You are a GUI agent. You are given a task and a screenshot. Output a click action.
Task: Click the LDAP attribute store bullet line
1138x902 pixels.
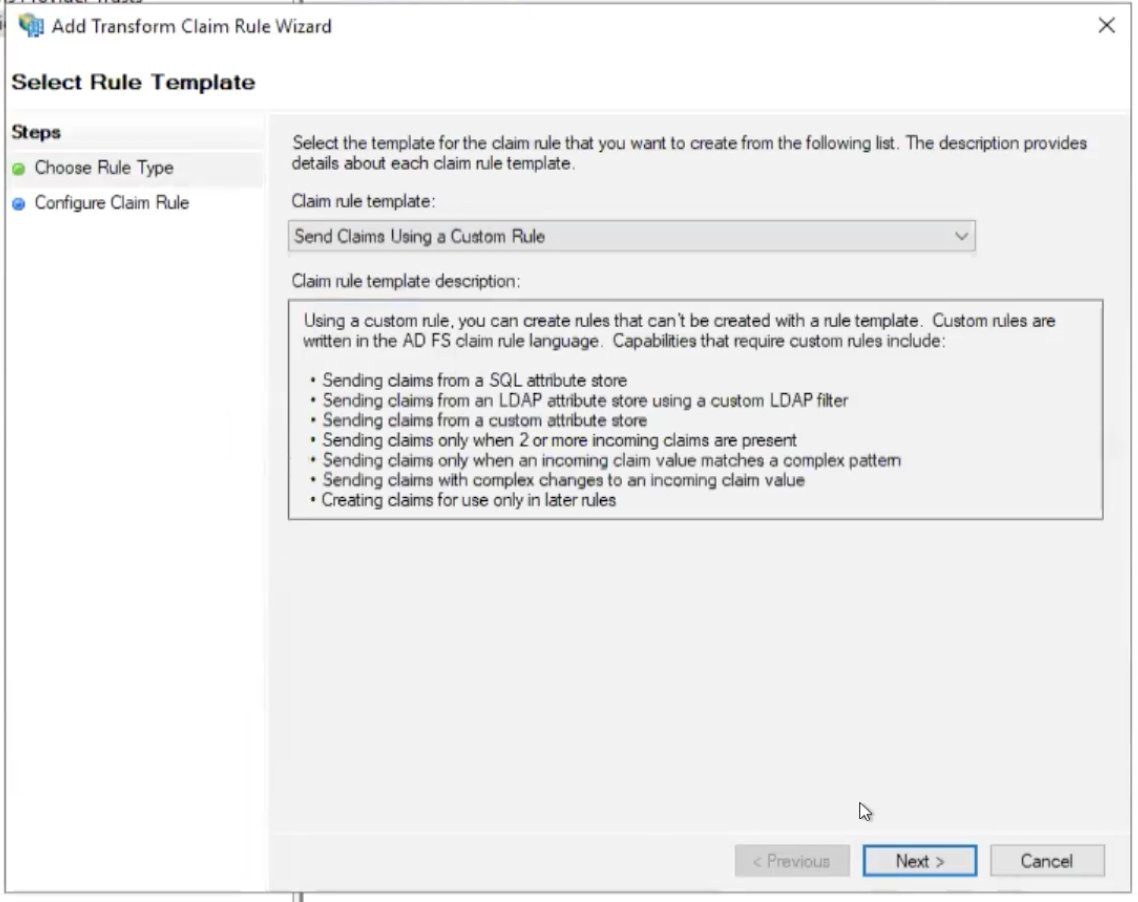pos(585,401)
